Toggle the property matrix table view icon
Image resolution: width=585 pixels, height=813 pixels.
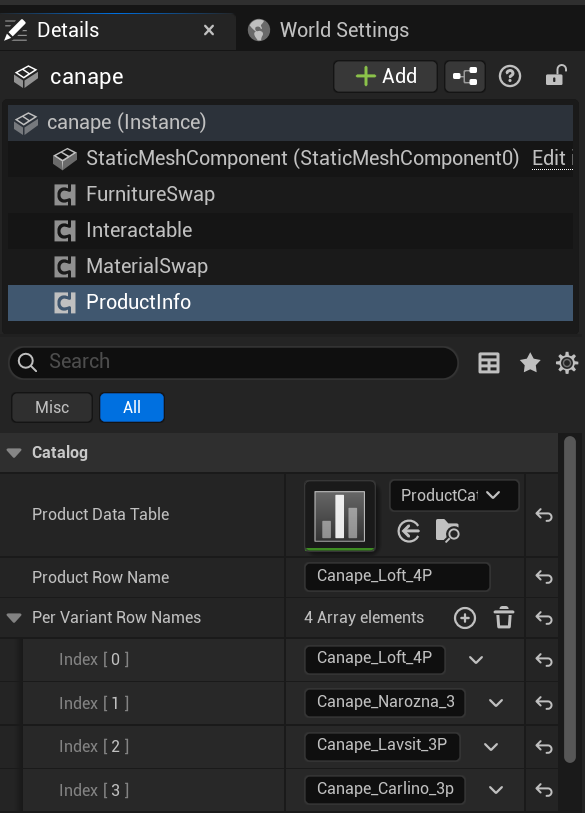coord(489,363)
